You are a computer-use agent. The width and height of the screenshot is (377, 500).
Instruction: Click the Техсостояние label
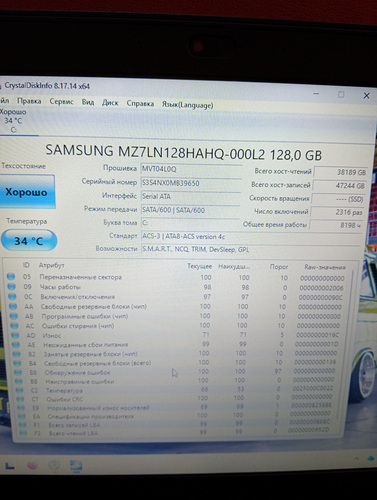click(x=23, y=166)
